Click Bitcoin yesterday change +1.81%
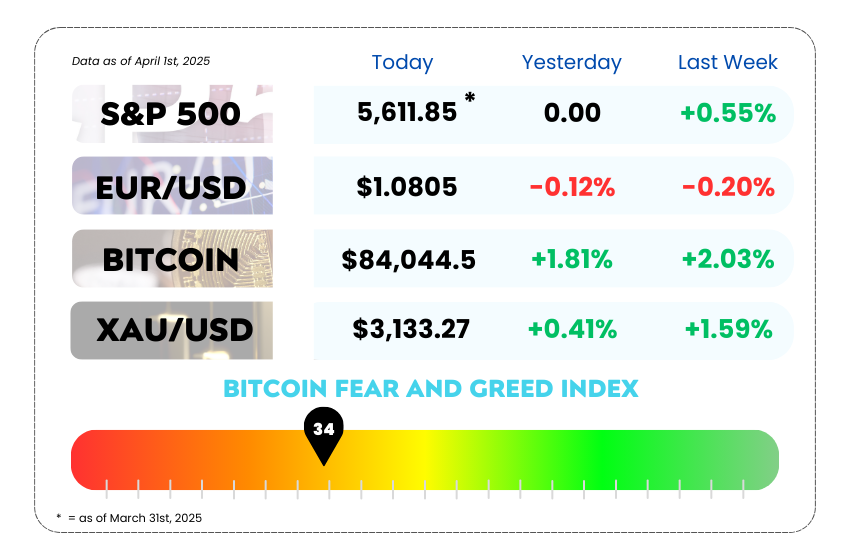This screenshot has width=850, height=560. pos(572,259)
